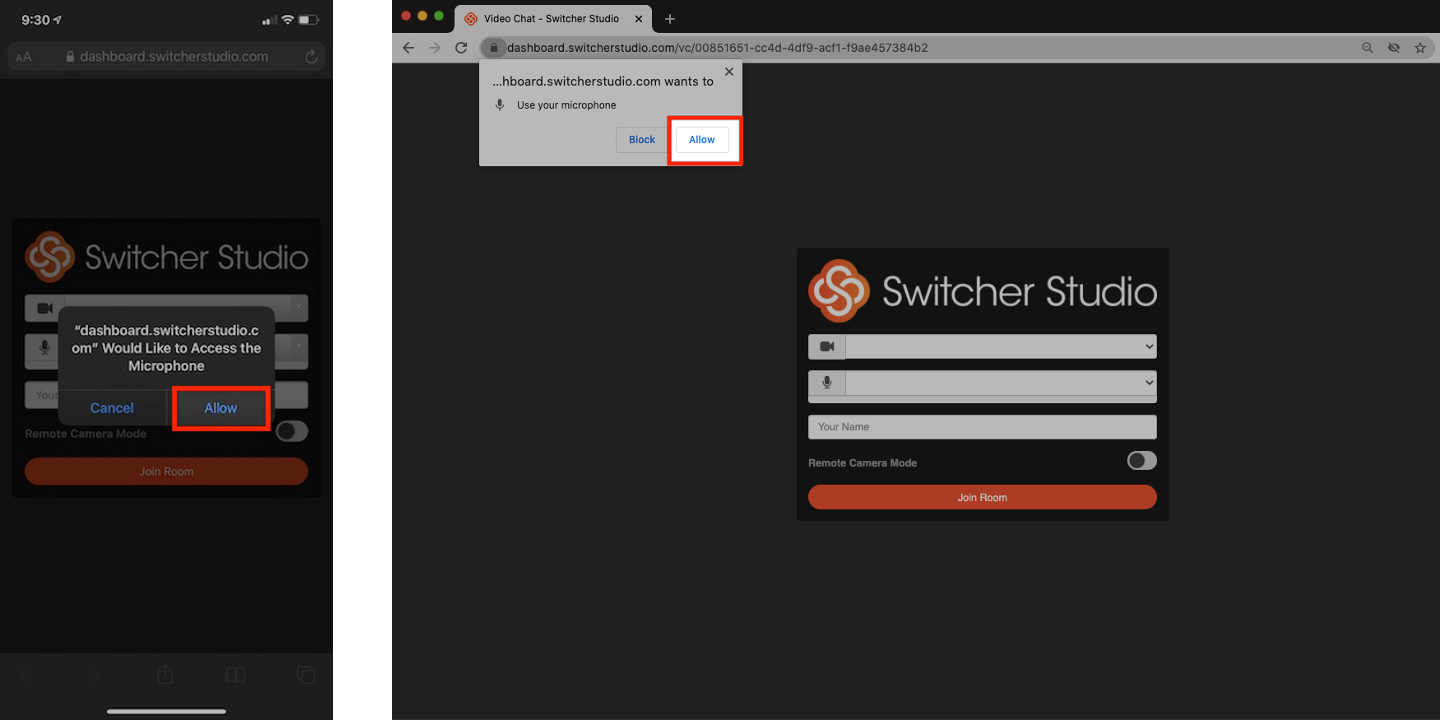This screenshot has height=720, width=1440.
Task: Click "Remote Camera Mode" label in Chrome
Action: point(862,463)
